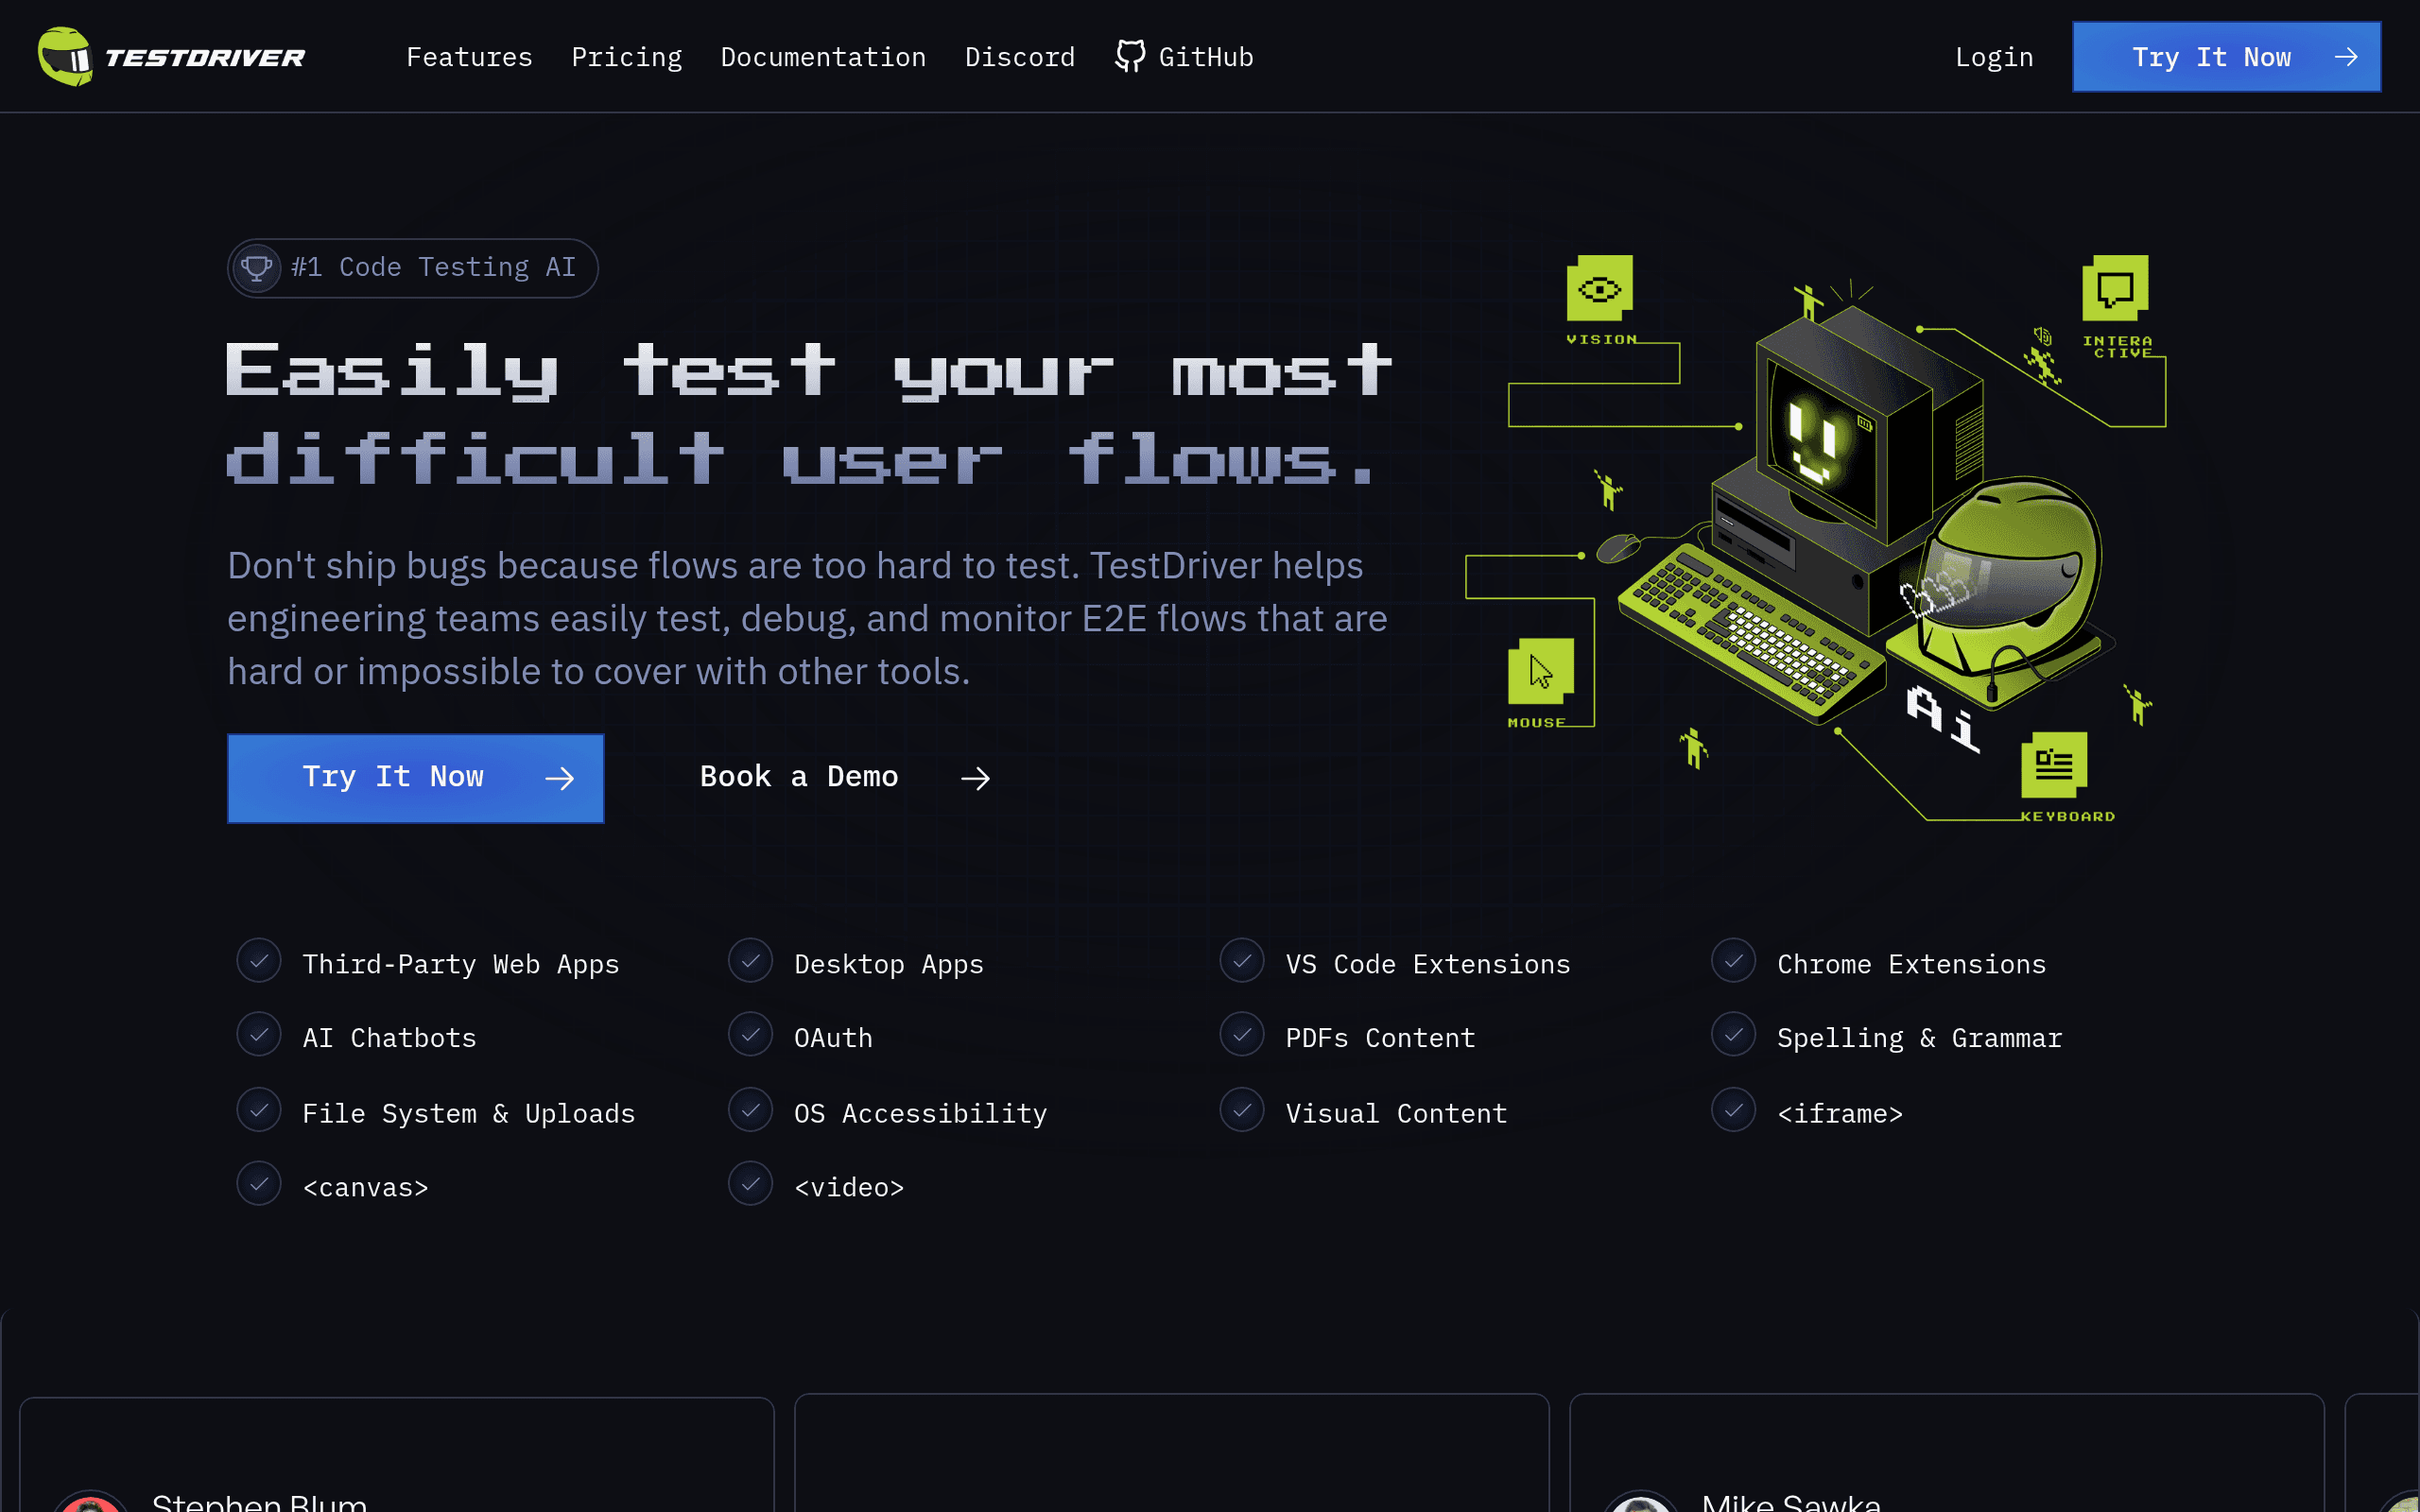This screenshot has width=2420, height=1512.
Task: Go to the Pricing page
Action: click(x=626, y=57)
